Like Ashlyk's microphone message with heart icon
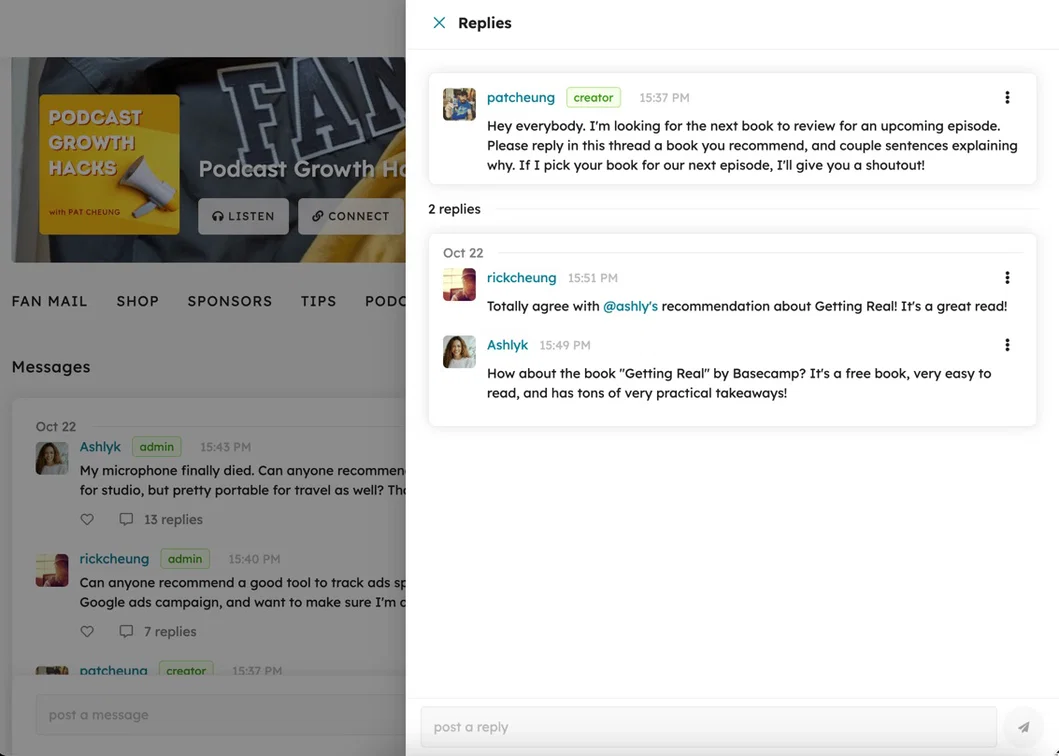This screenshot has height=756, width=1059. [87, 520]
